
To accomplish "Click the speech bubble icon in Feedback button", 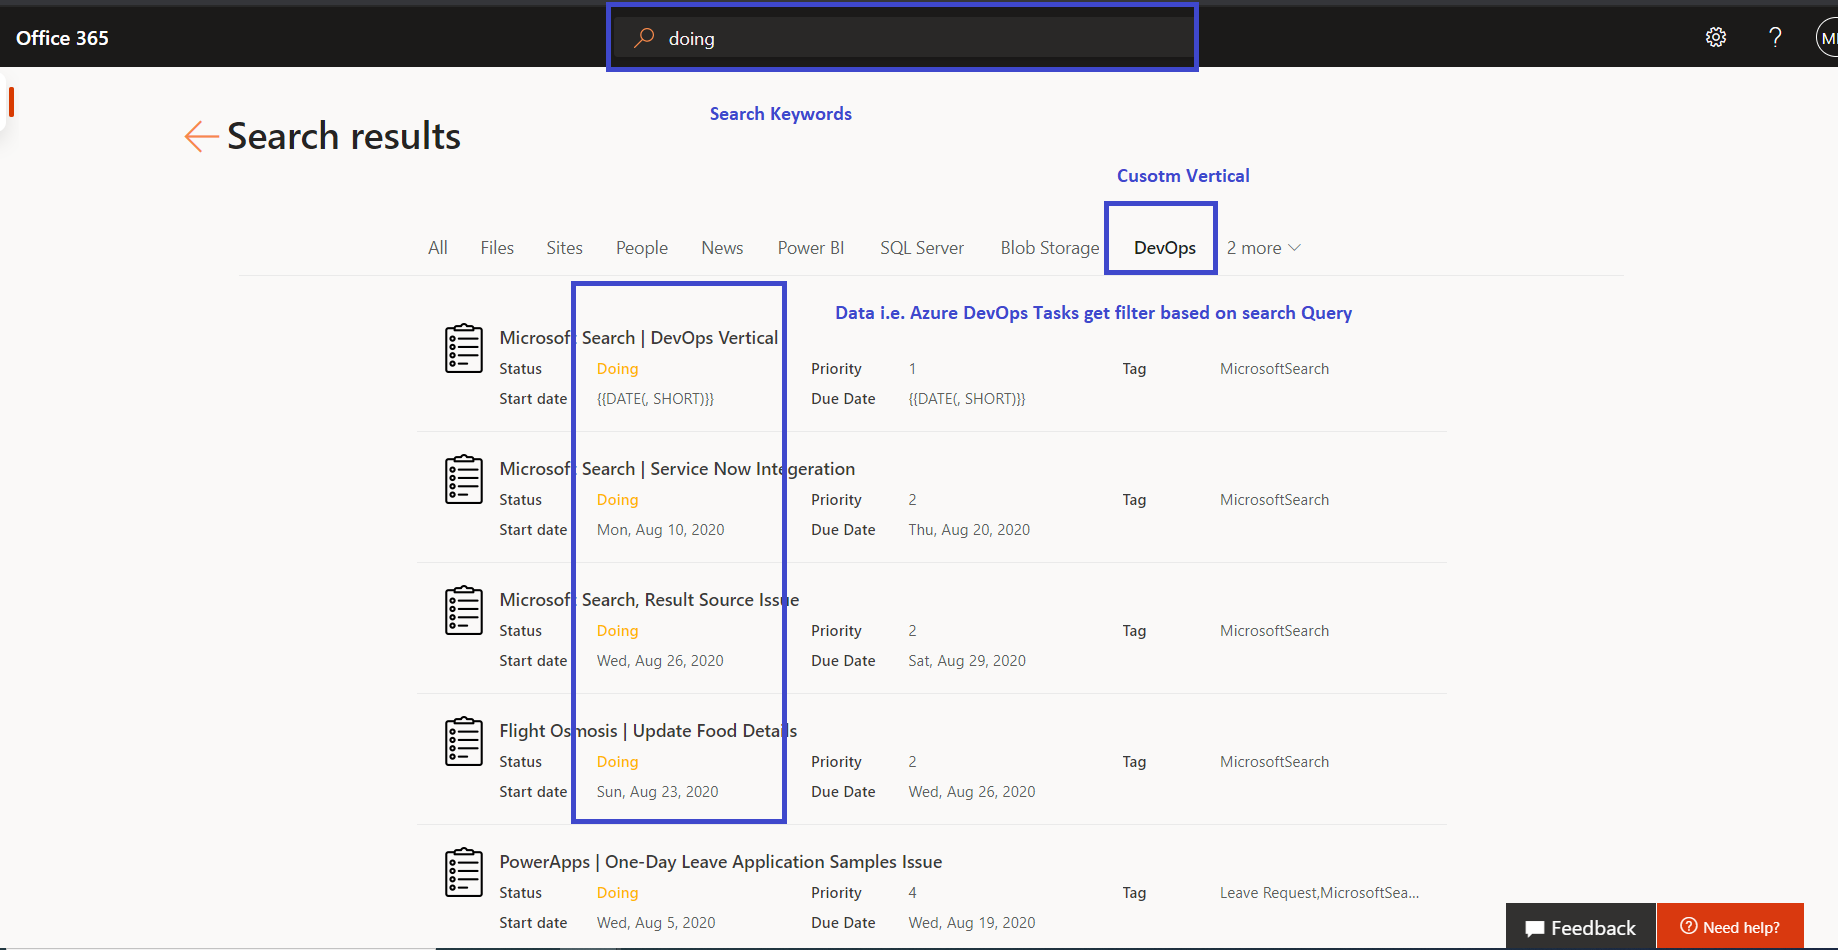I will click(1534, 927).
